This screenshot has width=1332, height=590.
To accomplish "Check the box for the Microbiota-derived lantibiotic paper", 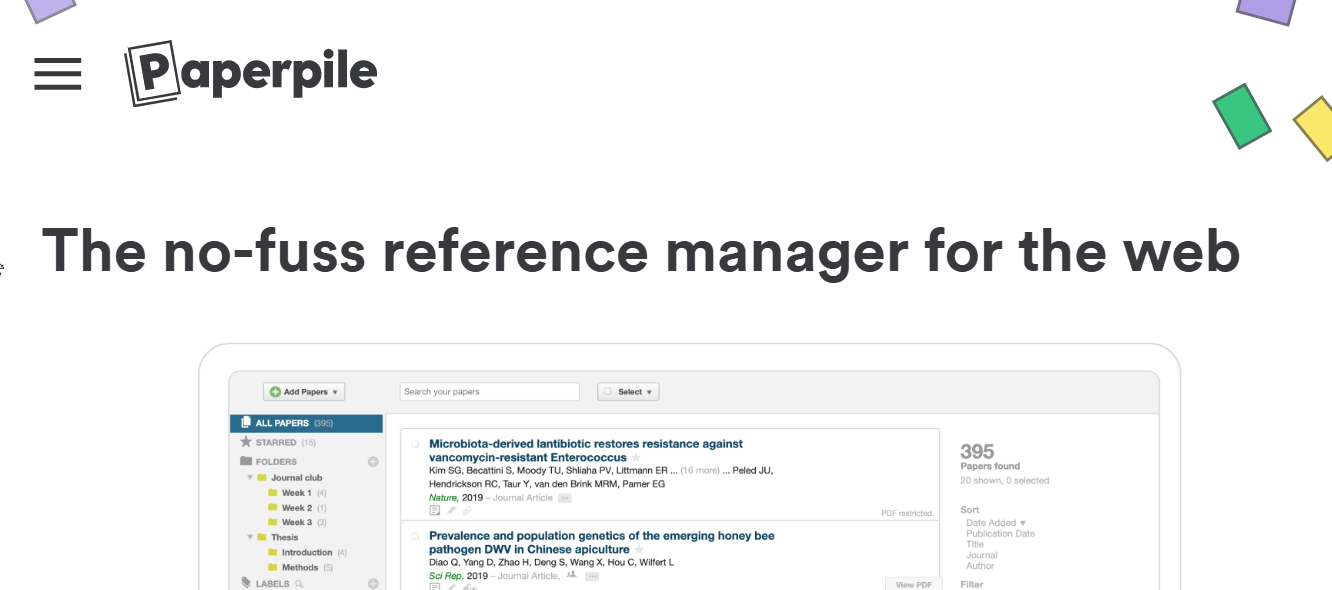I will tap(415, 444).
